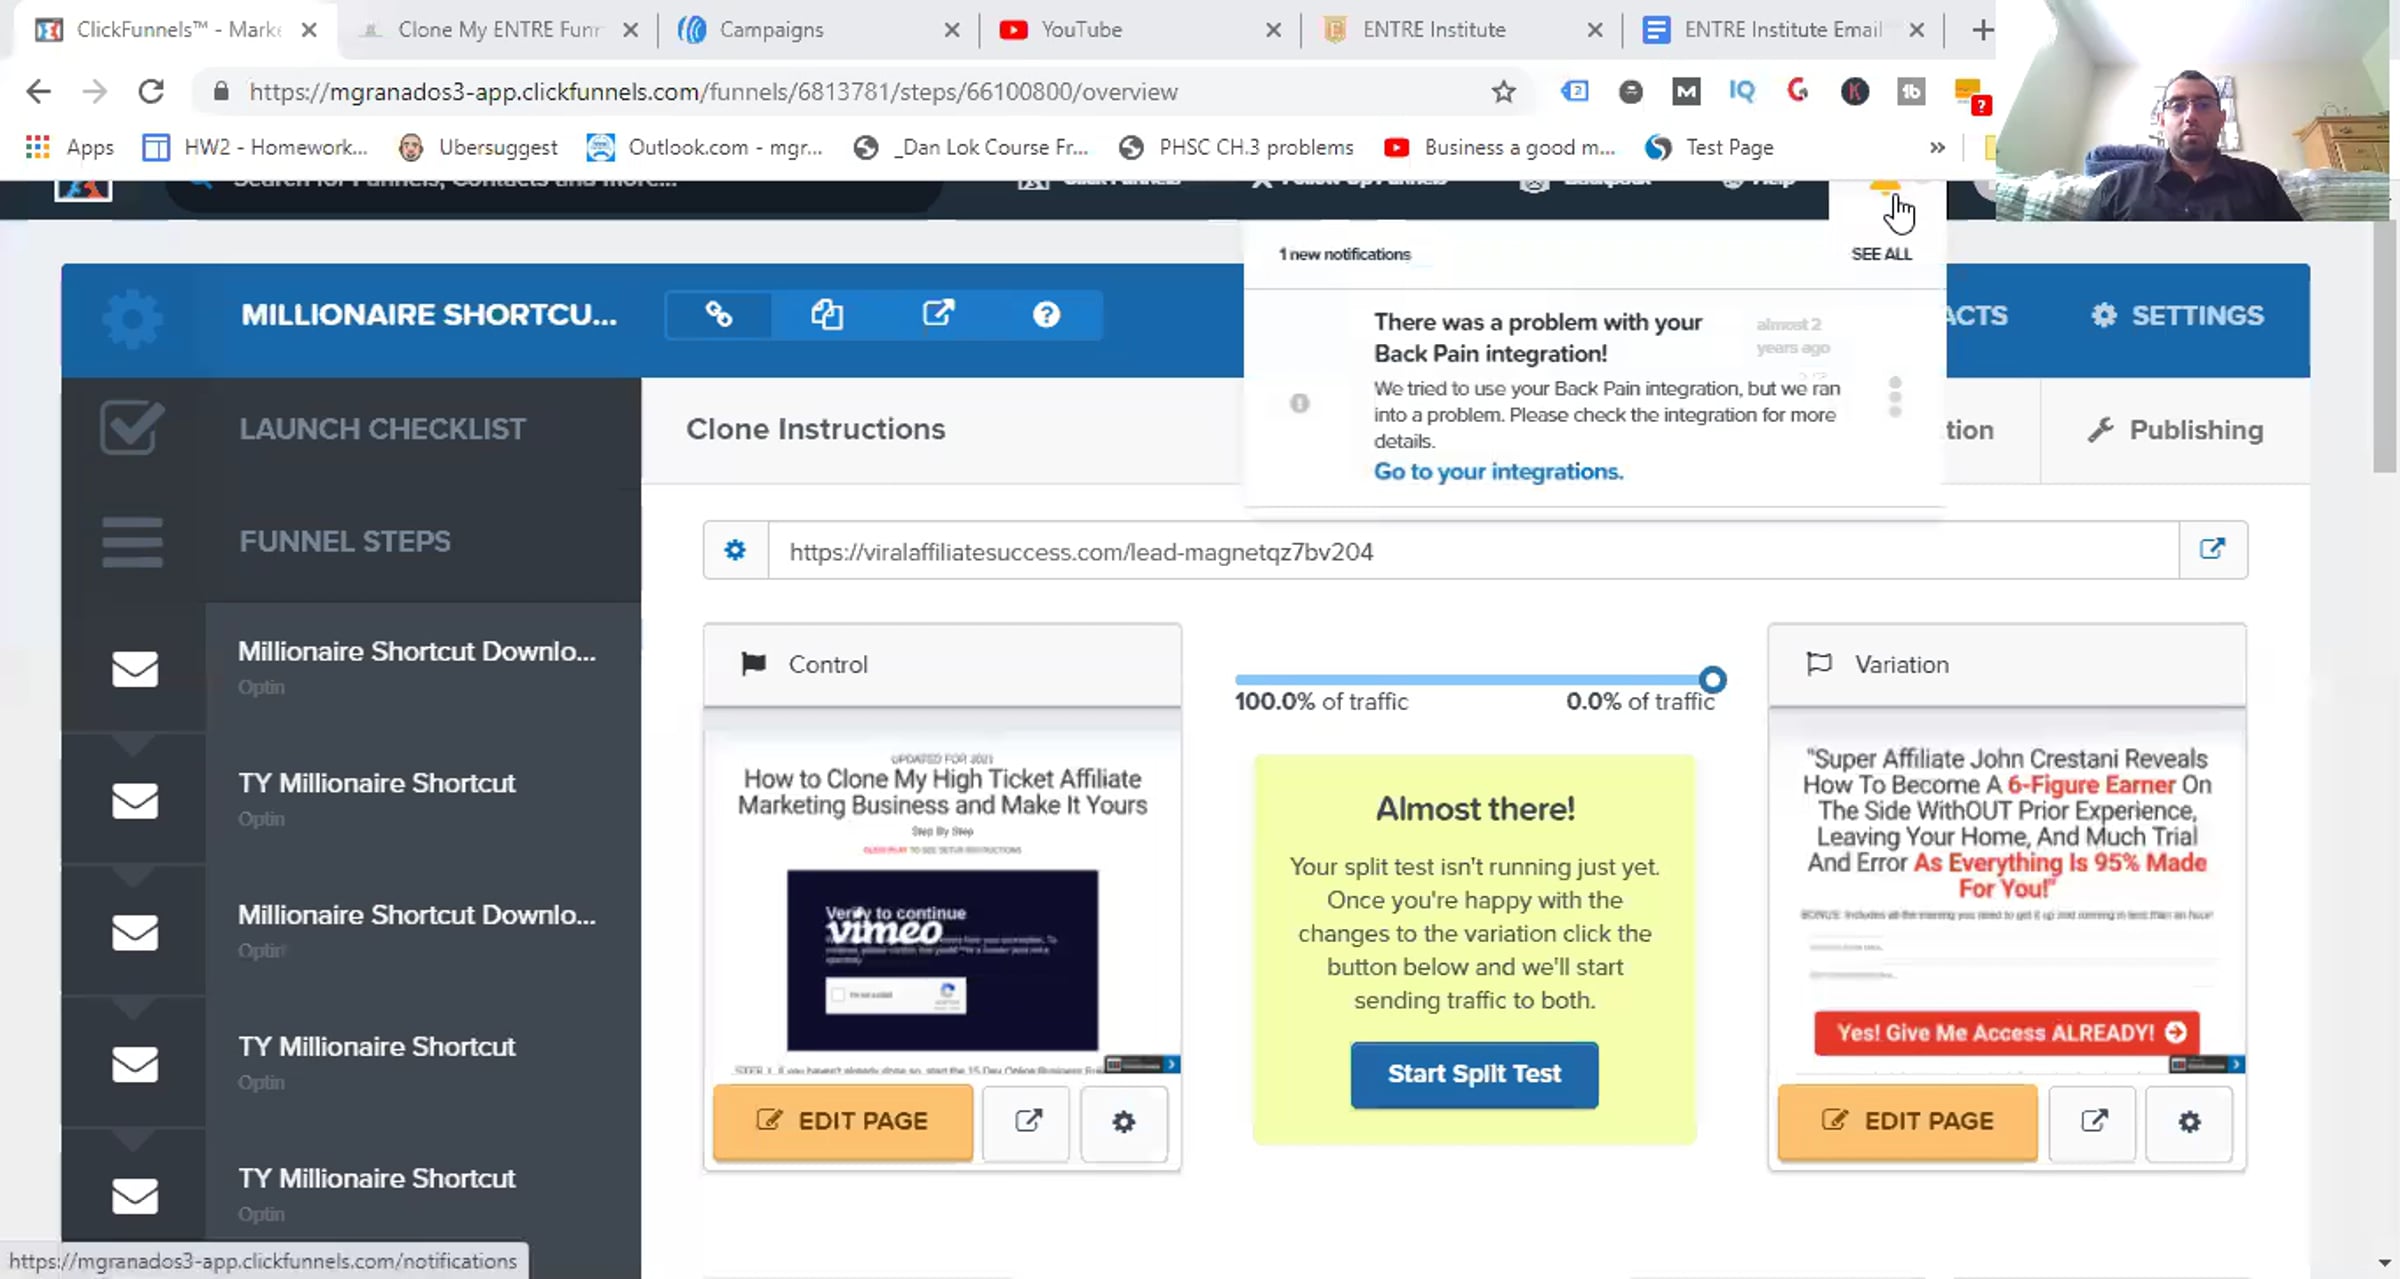Open funnel in new window icon in header
This screenshot has width=2400, height=1279.
(938, 315)
